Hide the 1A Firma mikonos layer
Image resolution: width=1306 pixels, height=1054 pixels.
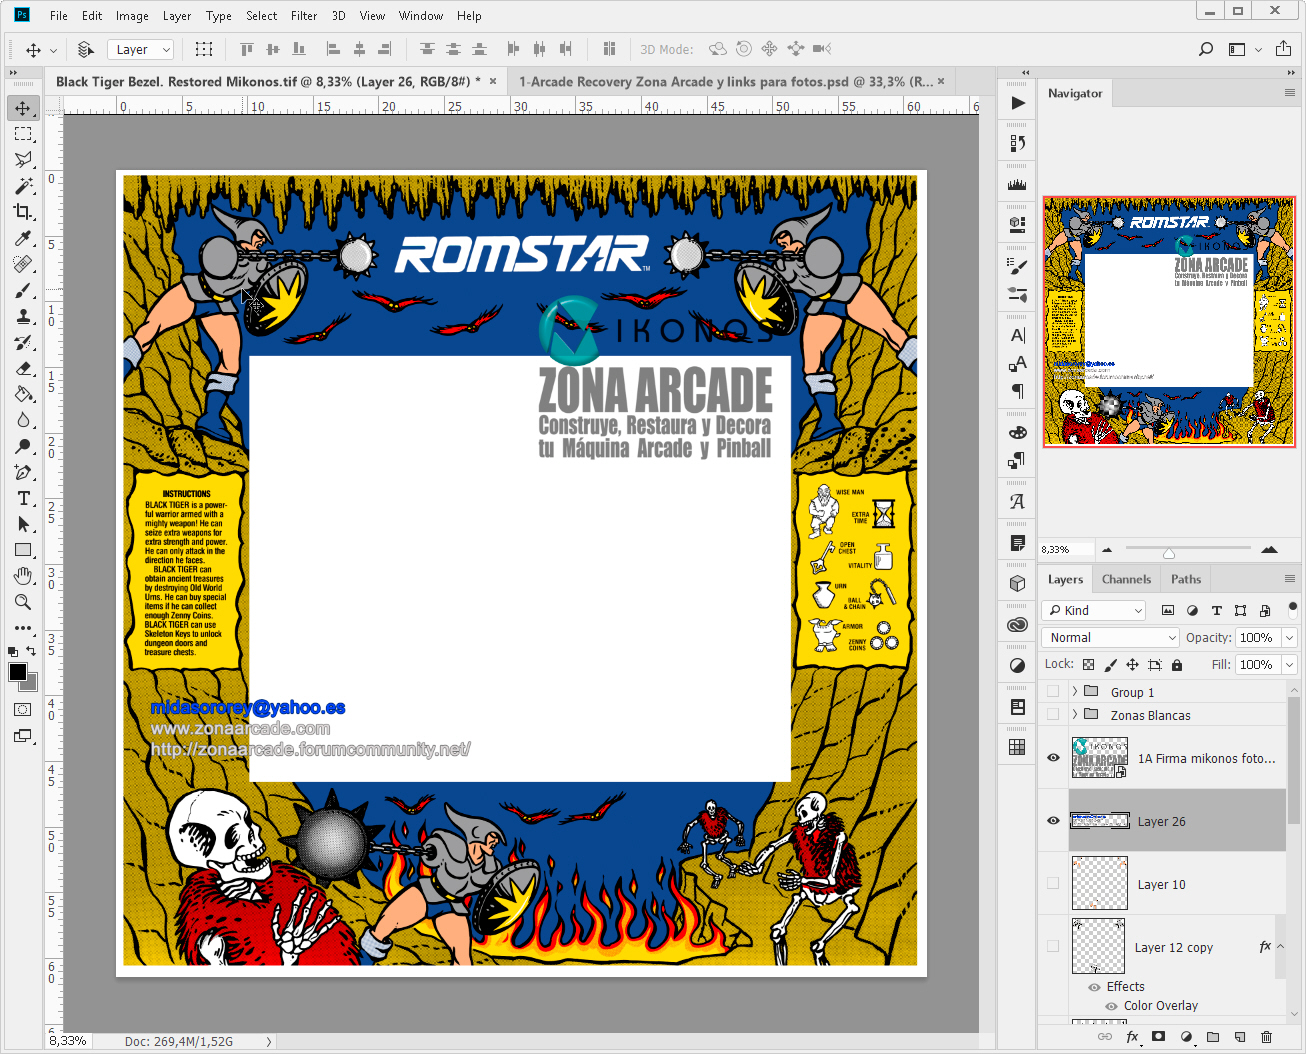pos(1053,758)
